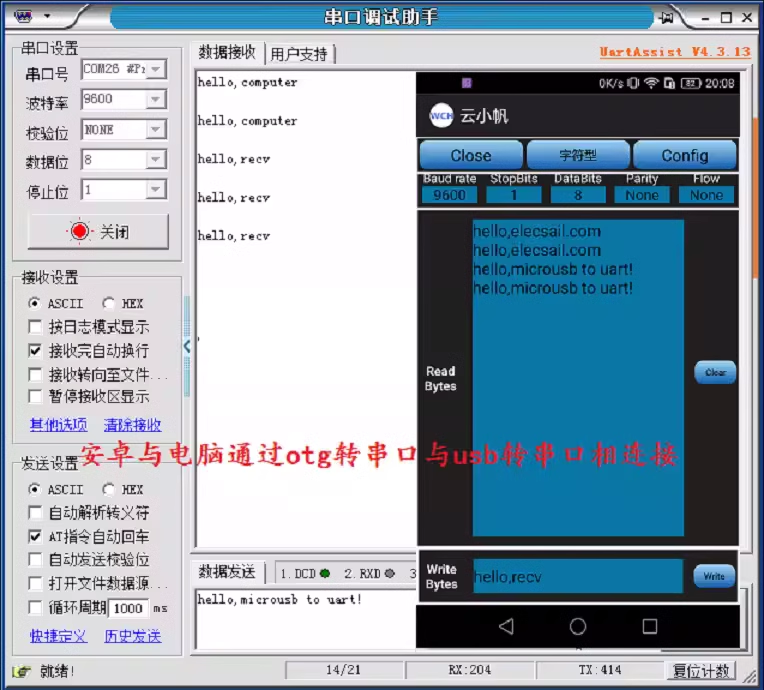Open 历史发送 link
This screenshot has height=690, width=764.
point(133,636)
